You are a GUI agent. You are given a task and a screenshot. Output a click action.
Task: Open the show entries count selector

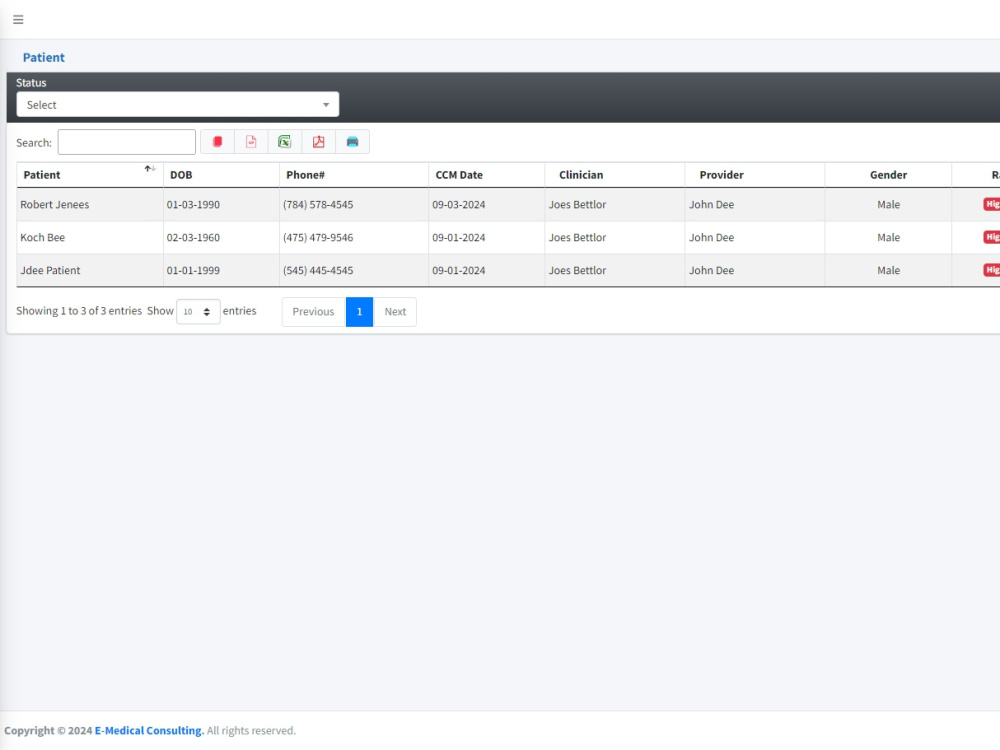click(x=198, y=311)
